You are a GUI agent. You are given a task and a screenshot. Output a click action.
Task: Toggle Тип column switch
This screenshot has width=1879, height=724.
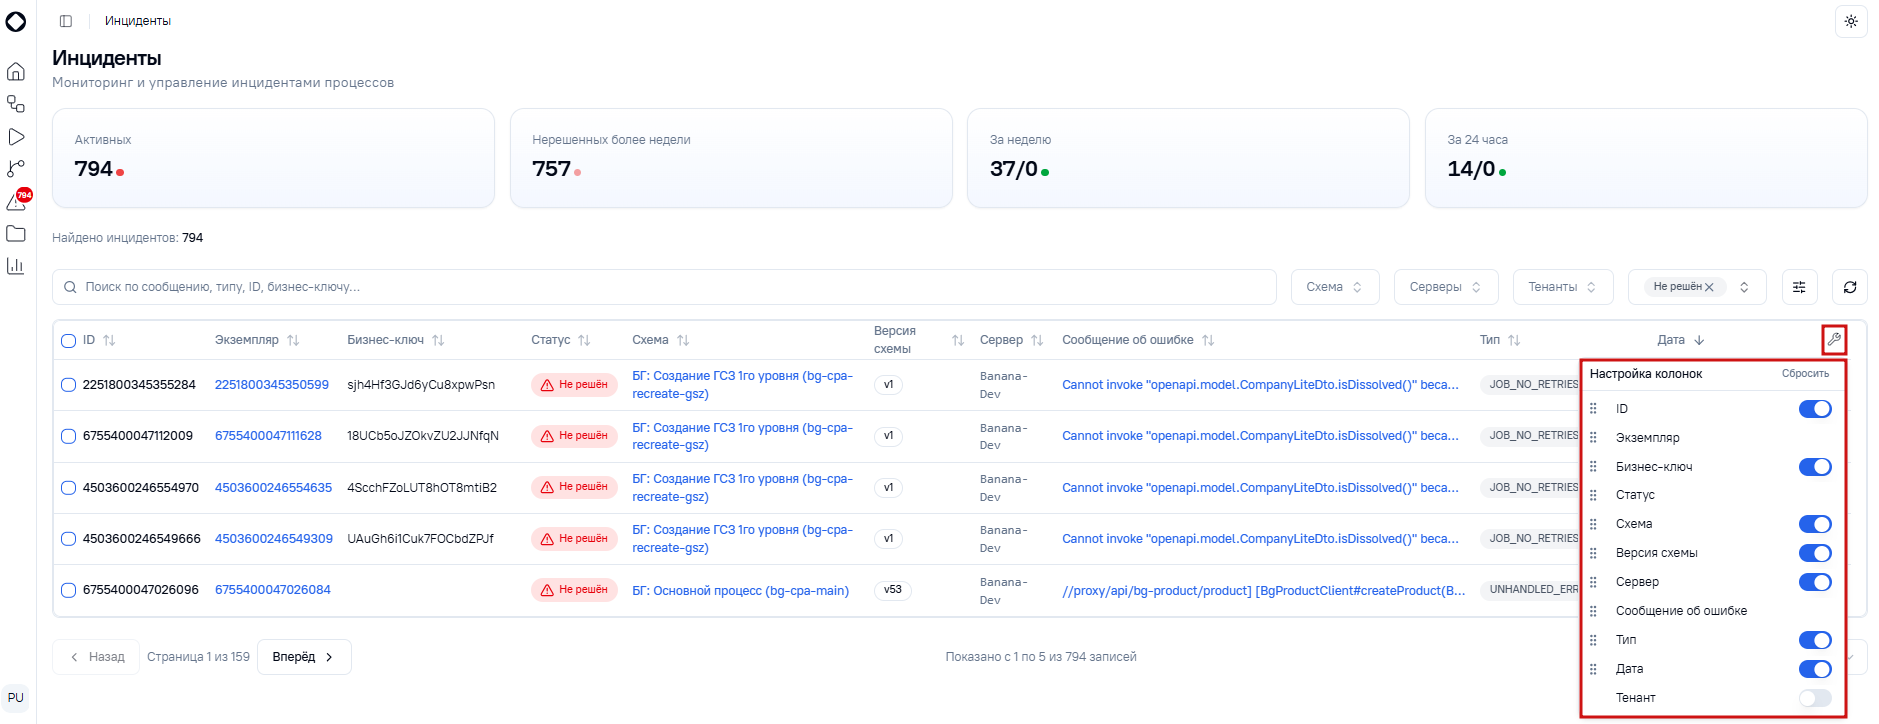tap(1815, 640)
